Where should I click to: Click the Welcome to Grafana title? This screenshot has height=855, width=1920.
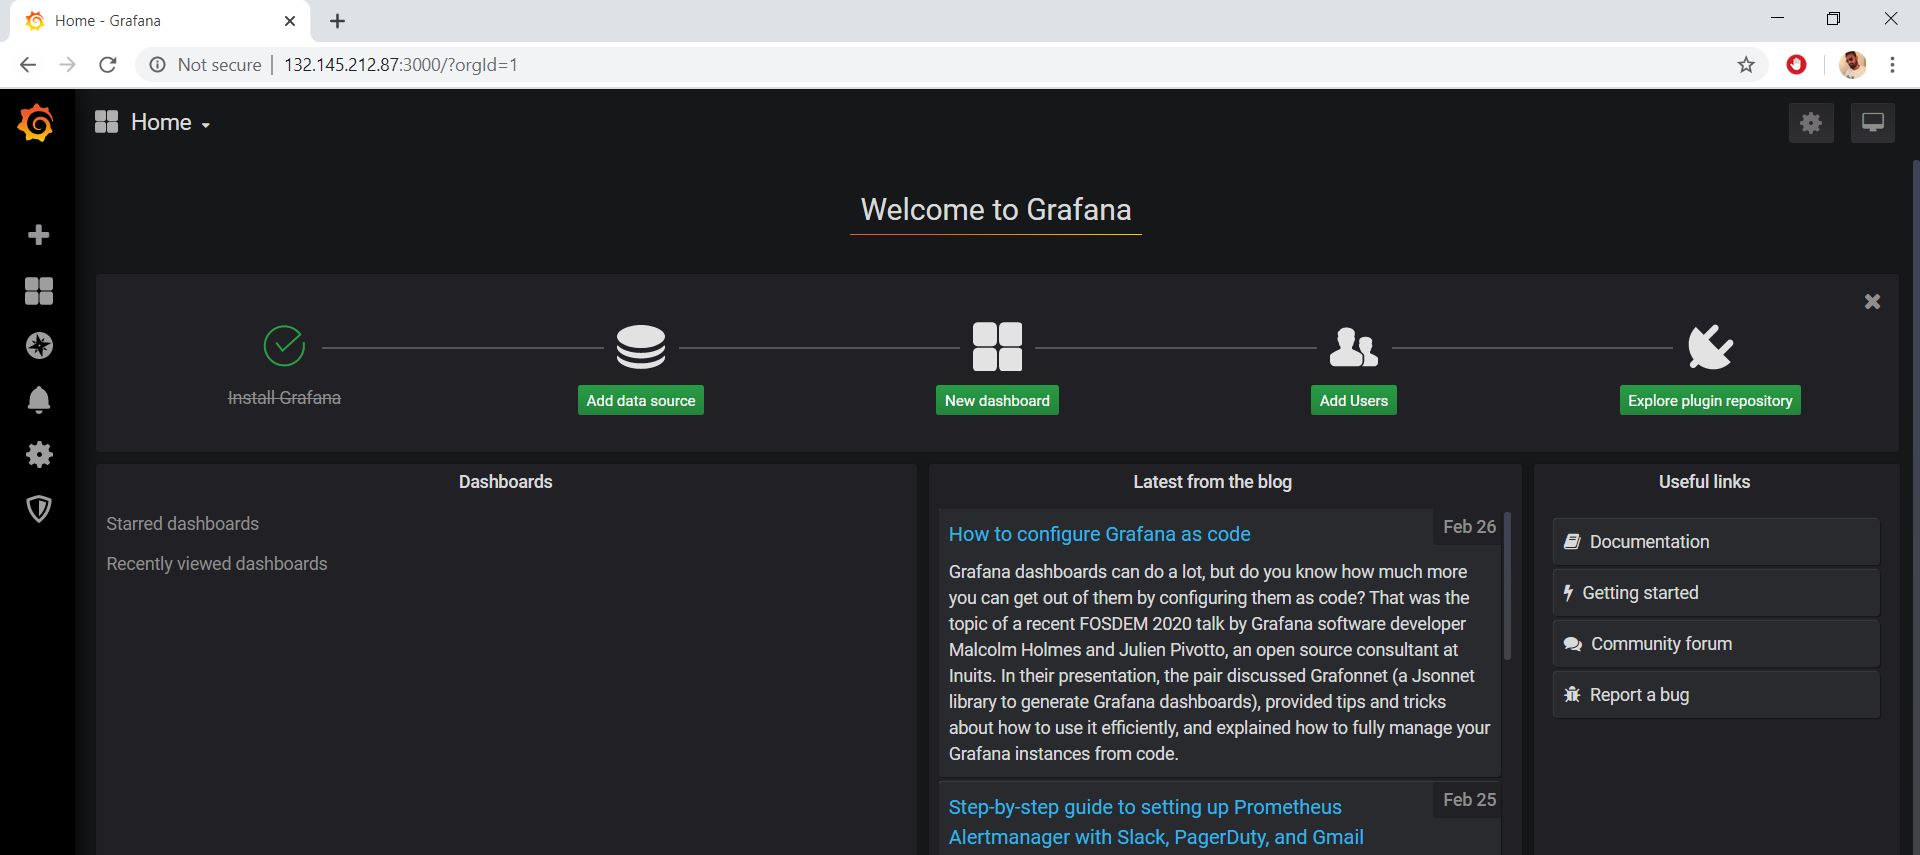click(x=996, y=209)
